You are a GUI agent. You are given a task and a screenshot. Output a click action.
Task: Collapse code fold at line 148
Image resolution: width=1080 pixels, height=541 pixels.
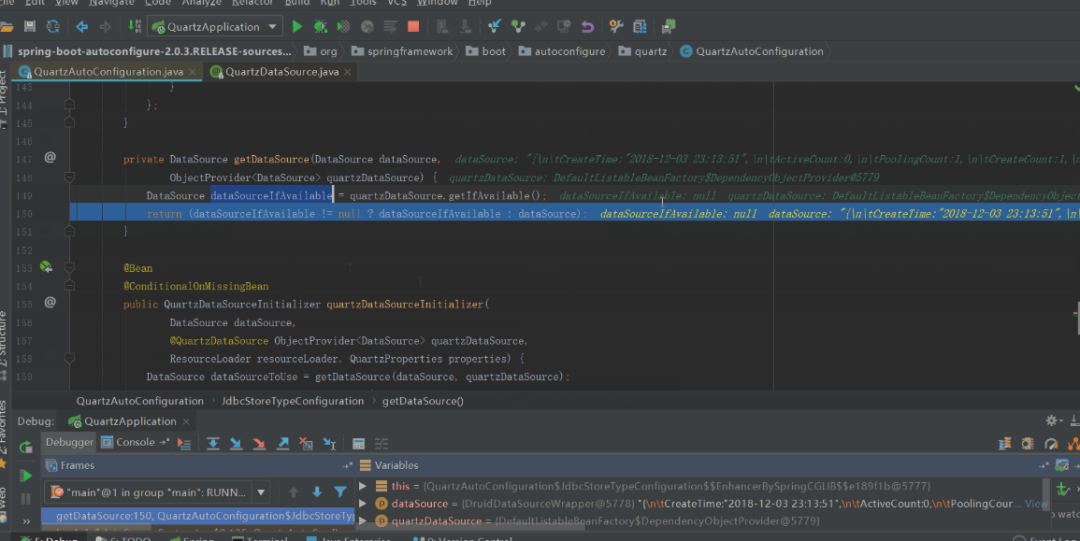coord(70,178)
